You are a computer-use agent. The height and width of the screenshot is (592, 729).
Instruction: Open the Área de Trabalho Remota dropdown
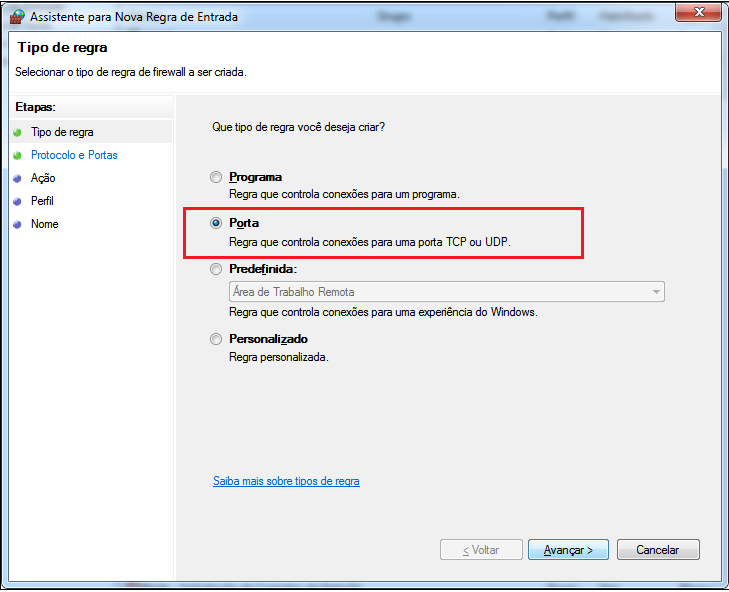click(x=447, y=292)
